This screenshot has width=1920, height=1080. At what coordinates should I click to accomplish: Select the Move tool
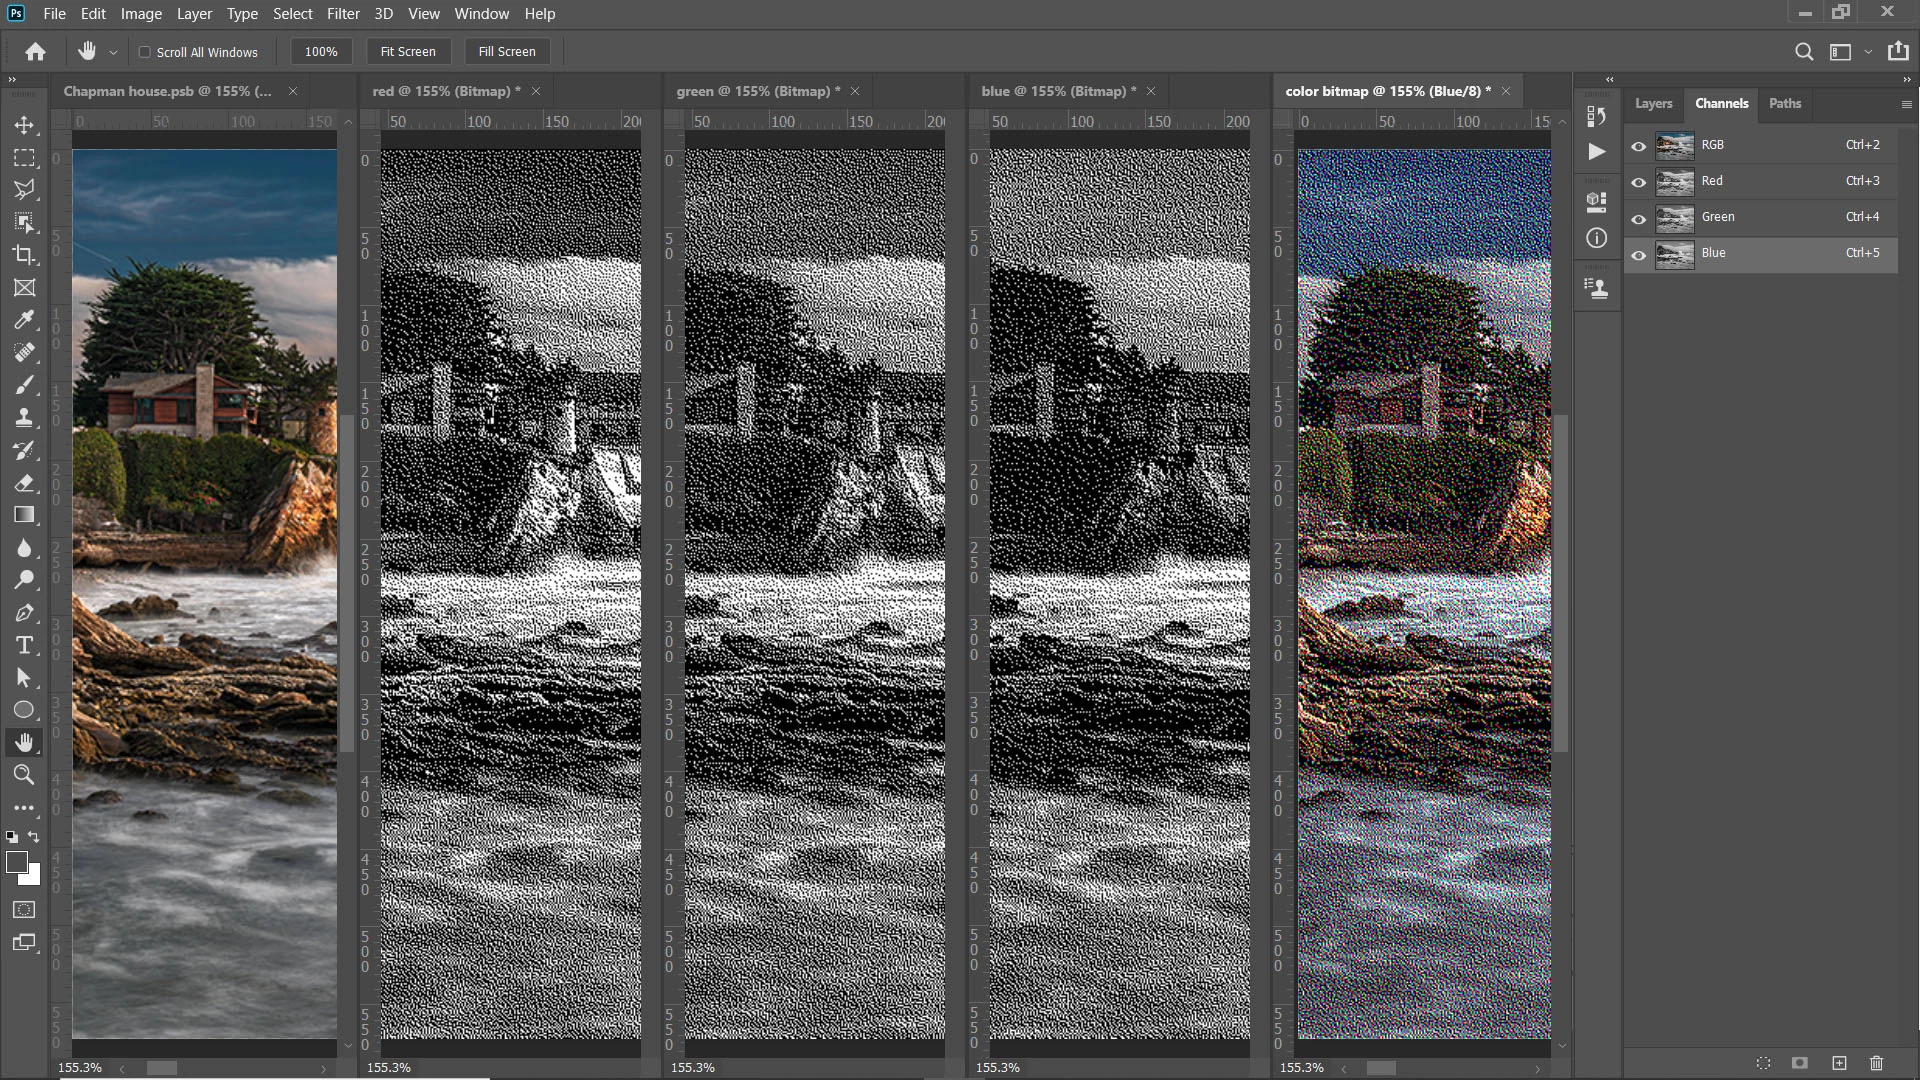(x=24, y=125)
